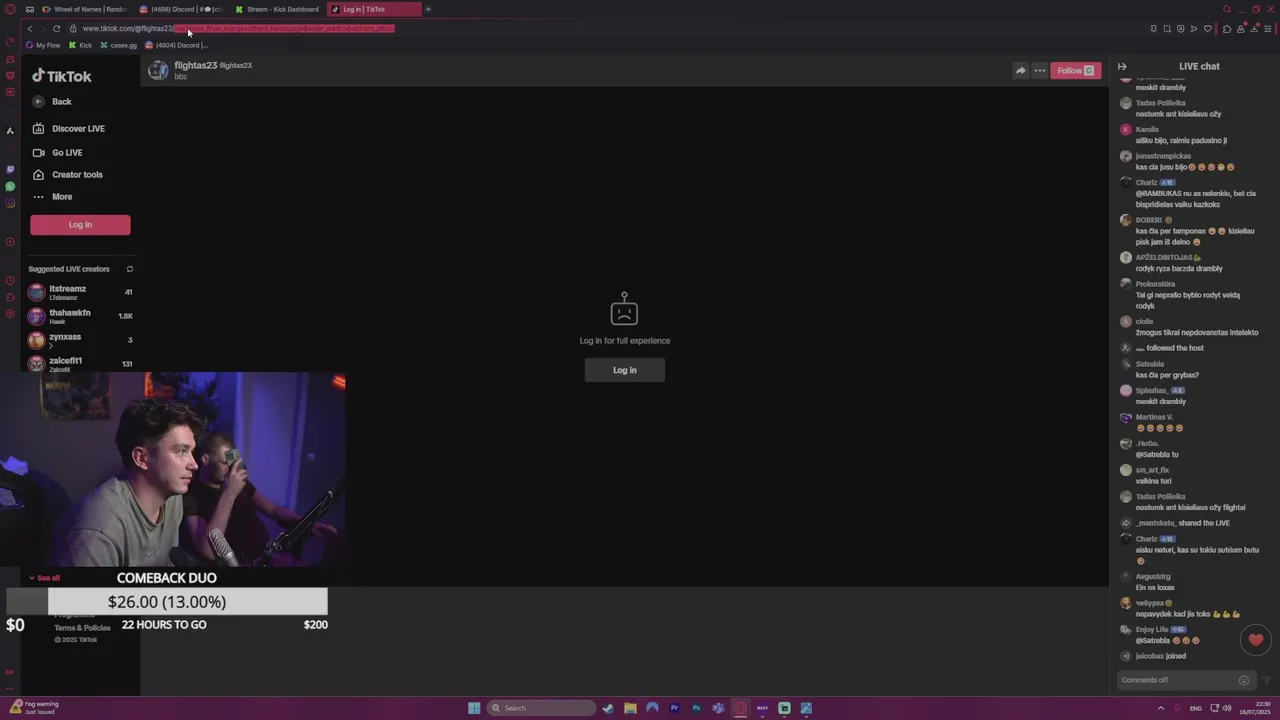Collapse the LIVE chat panel
This screenshot has height=720, width=1280.
click(1122, 66)
